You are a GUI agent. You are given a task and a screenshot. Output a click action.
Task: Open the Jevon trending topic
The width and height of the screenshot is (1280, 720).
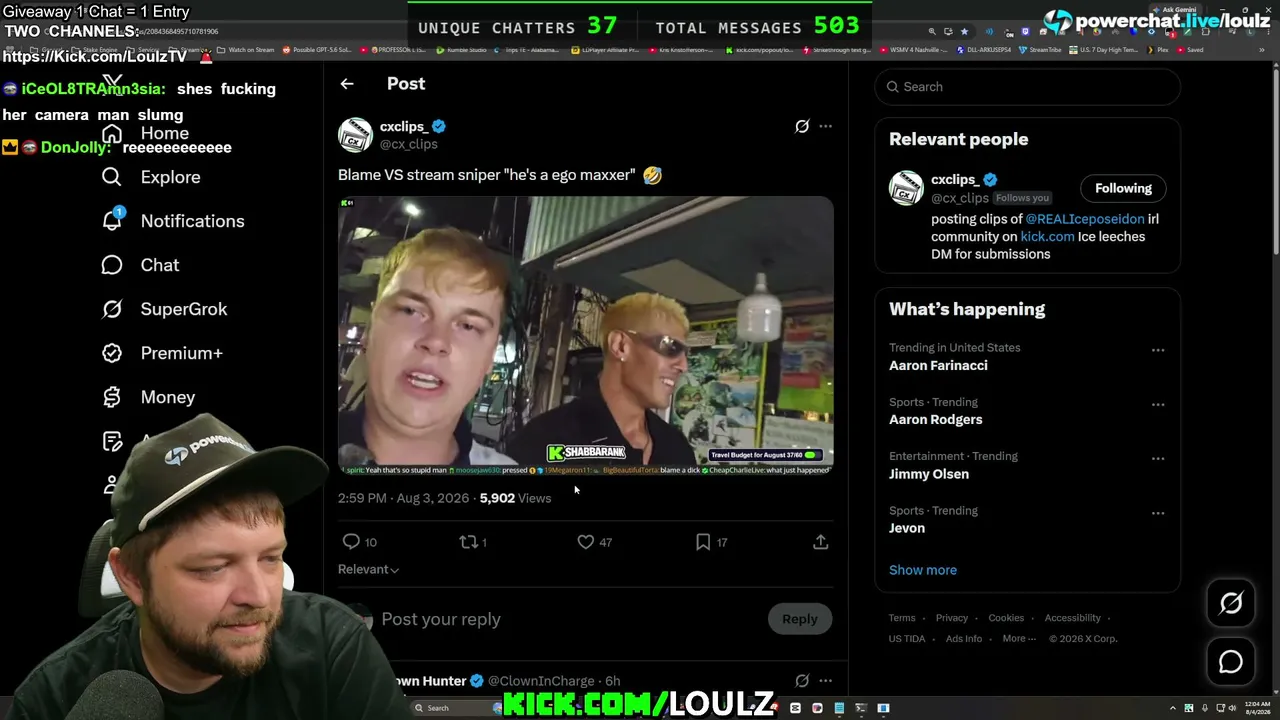click(907, 528)
